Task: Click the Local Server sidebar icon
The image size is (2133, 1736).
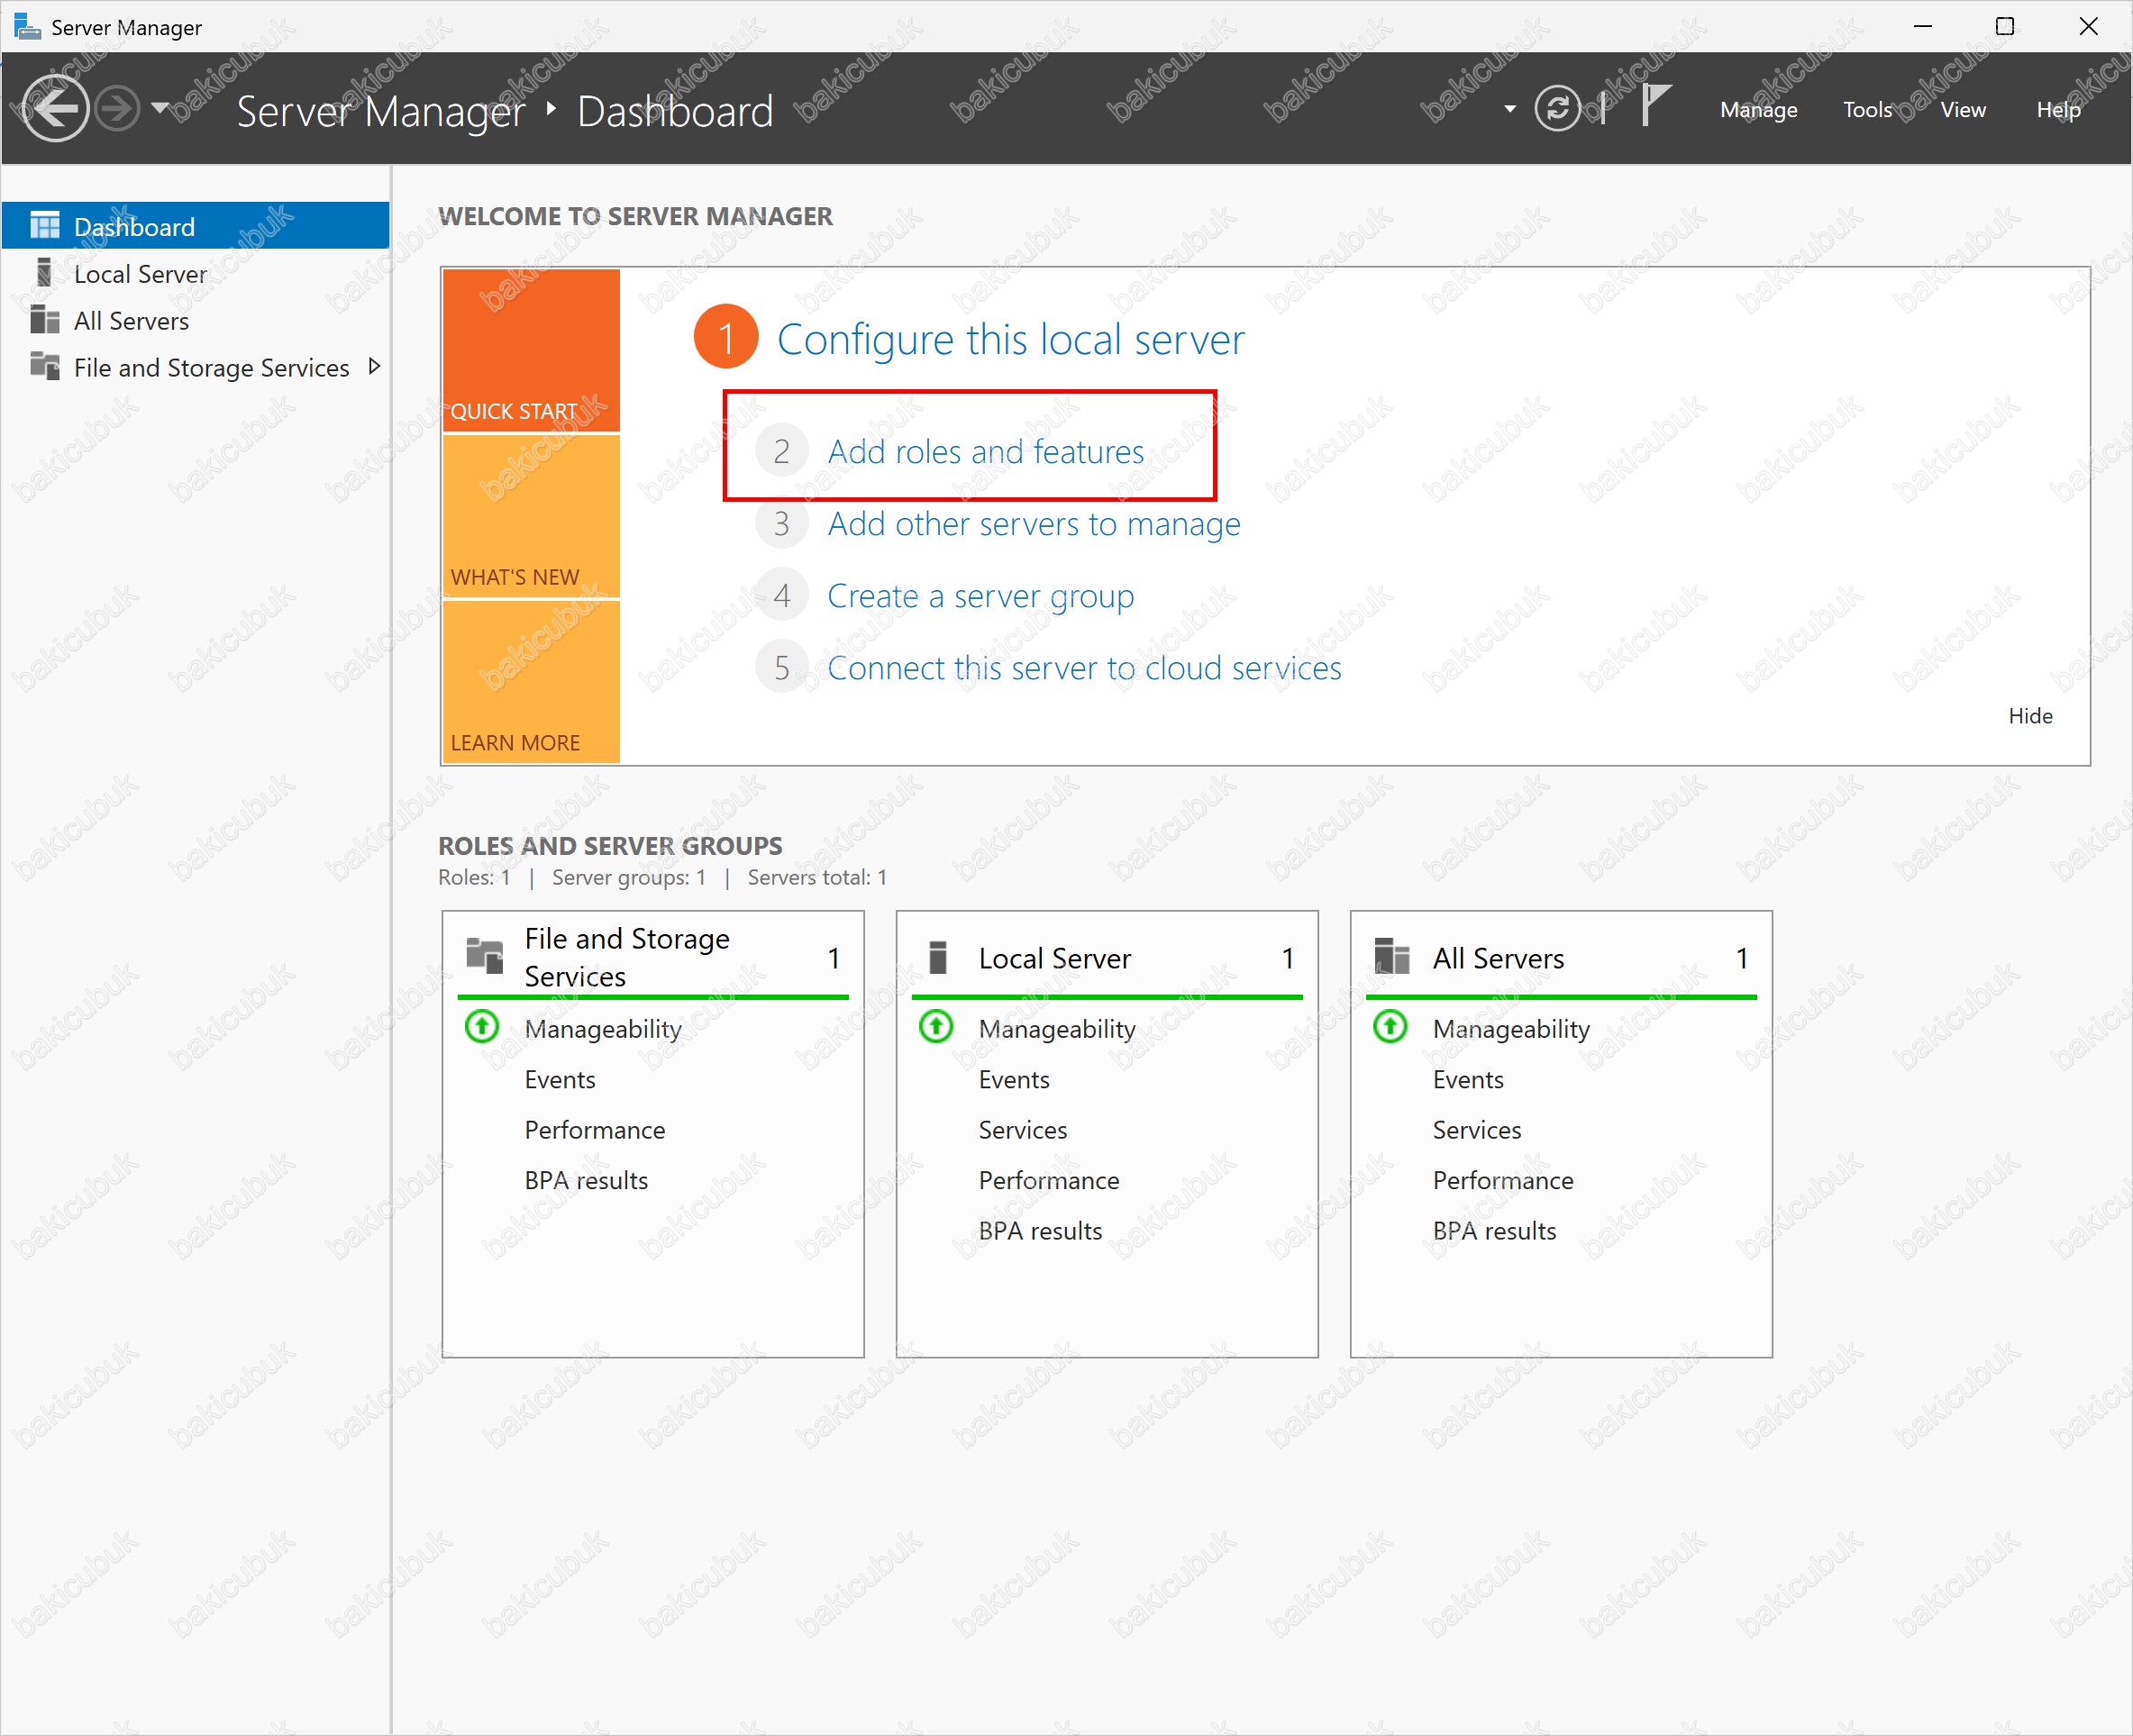Action: point(44,273)
